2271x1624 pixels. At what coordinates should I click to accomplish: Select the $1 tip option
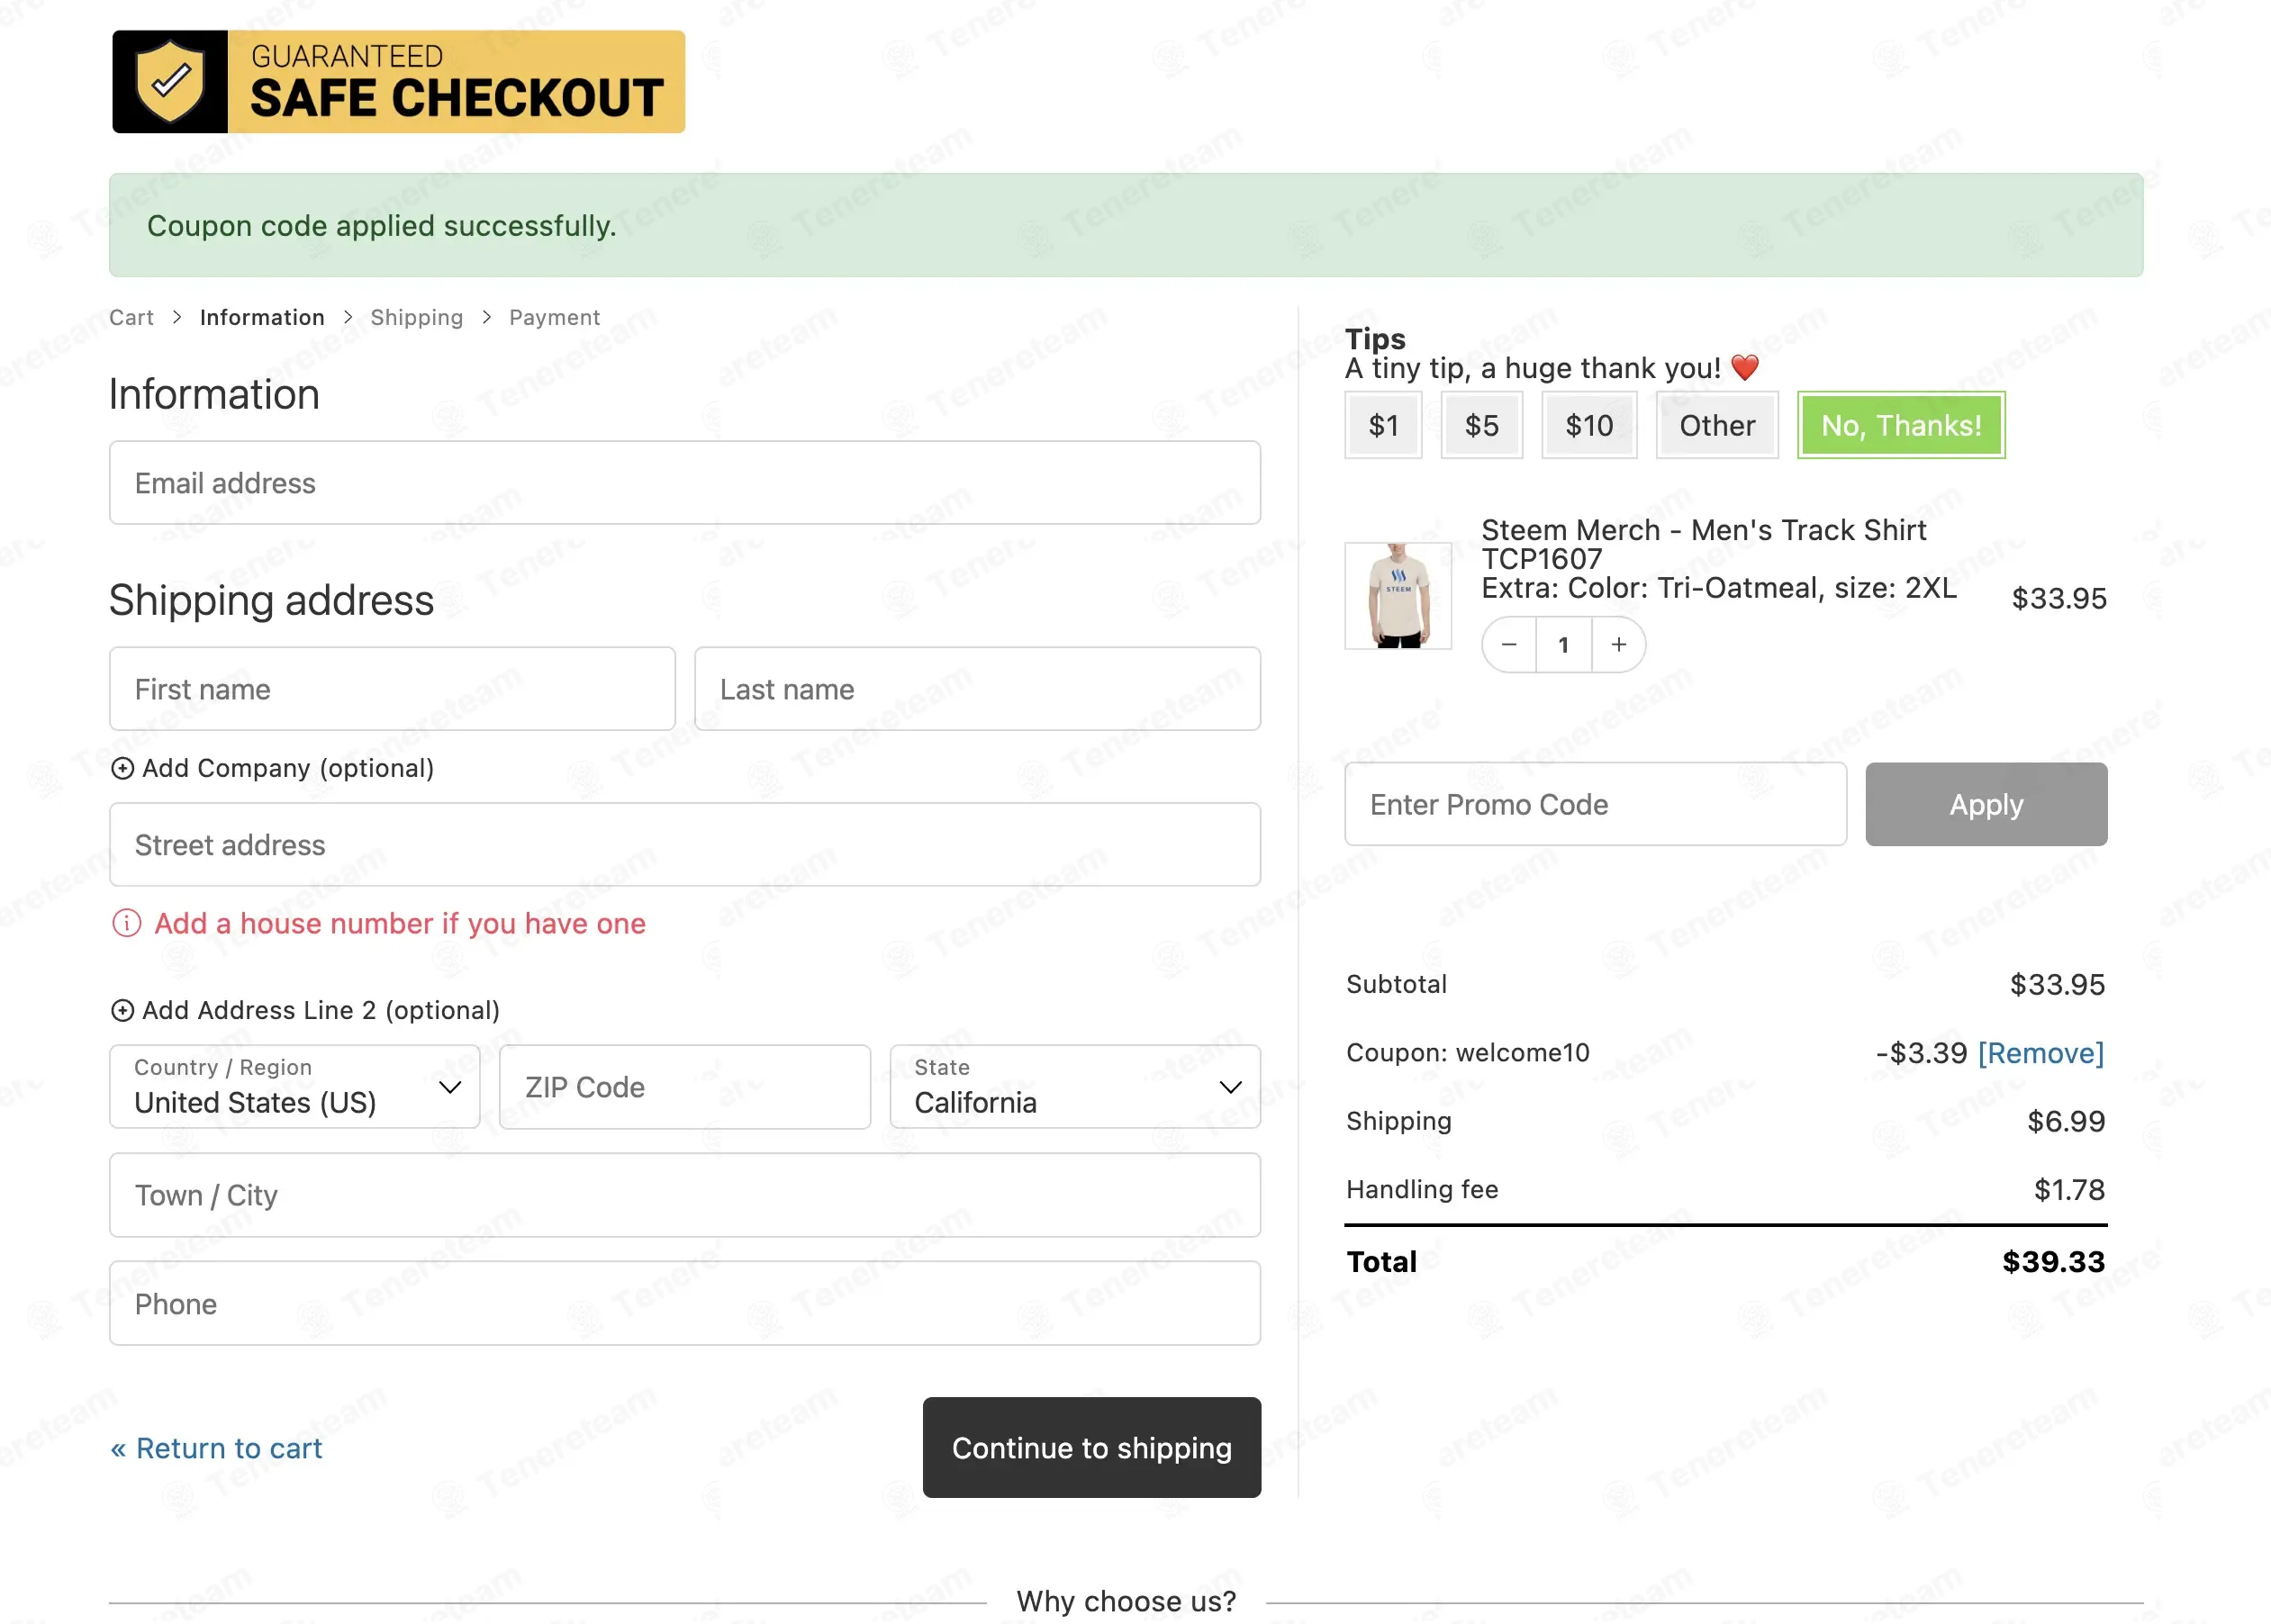click(x=1383, y=425)
